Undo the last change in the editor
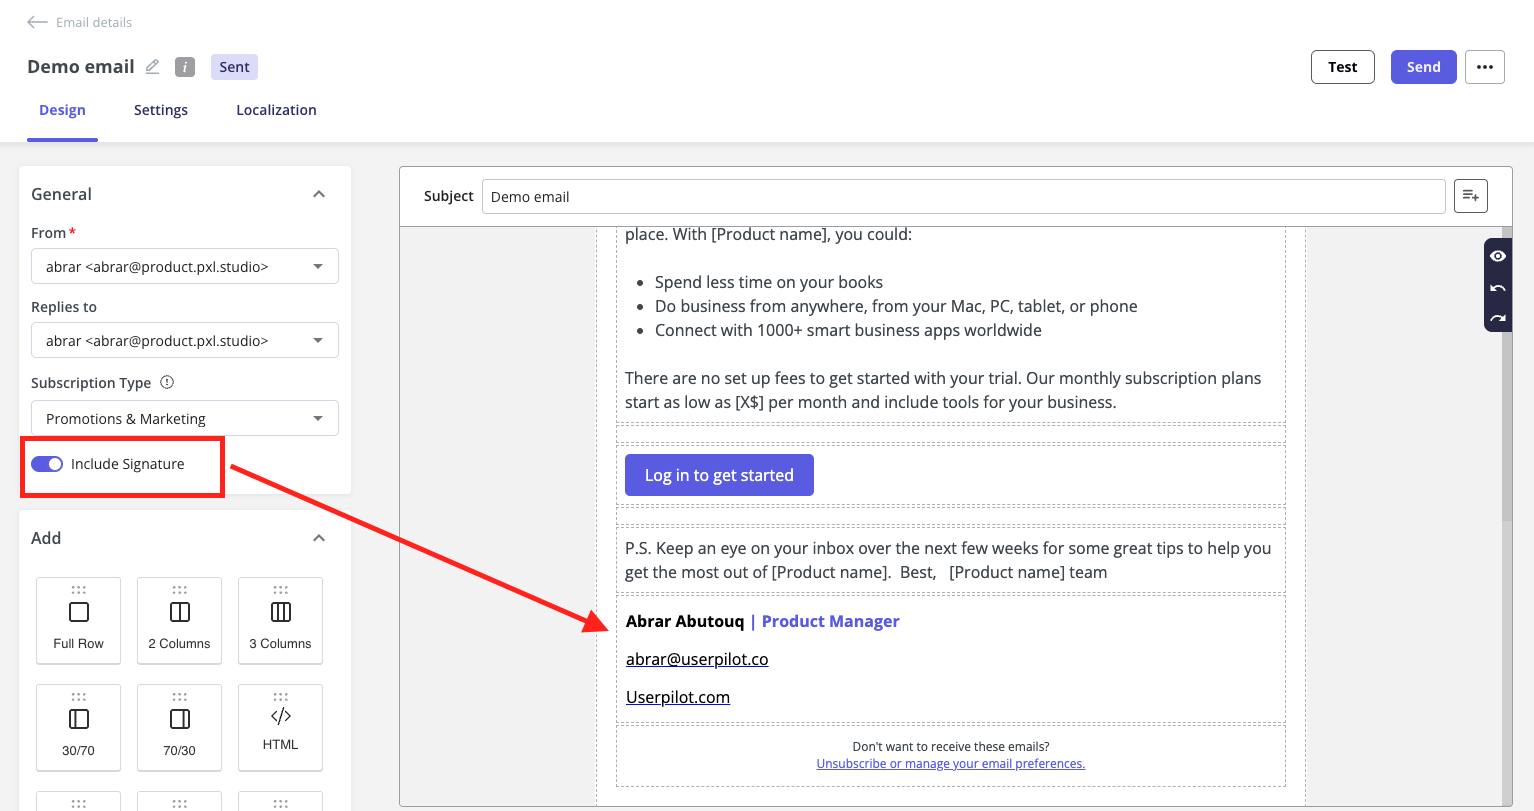Screen dimensions: 1534x811 [x=1498, y=288]
